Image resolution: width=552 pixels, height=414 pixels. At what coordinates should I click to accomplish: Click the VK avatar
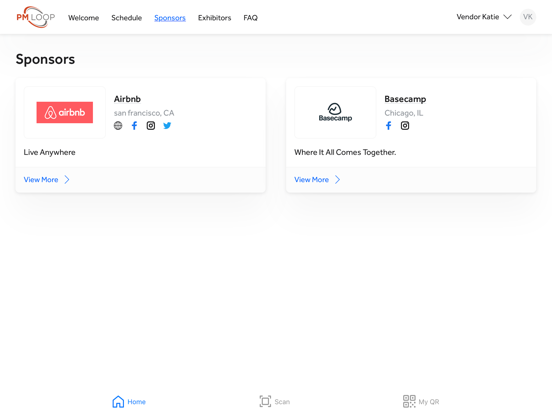(x=527, y=17)
